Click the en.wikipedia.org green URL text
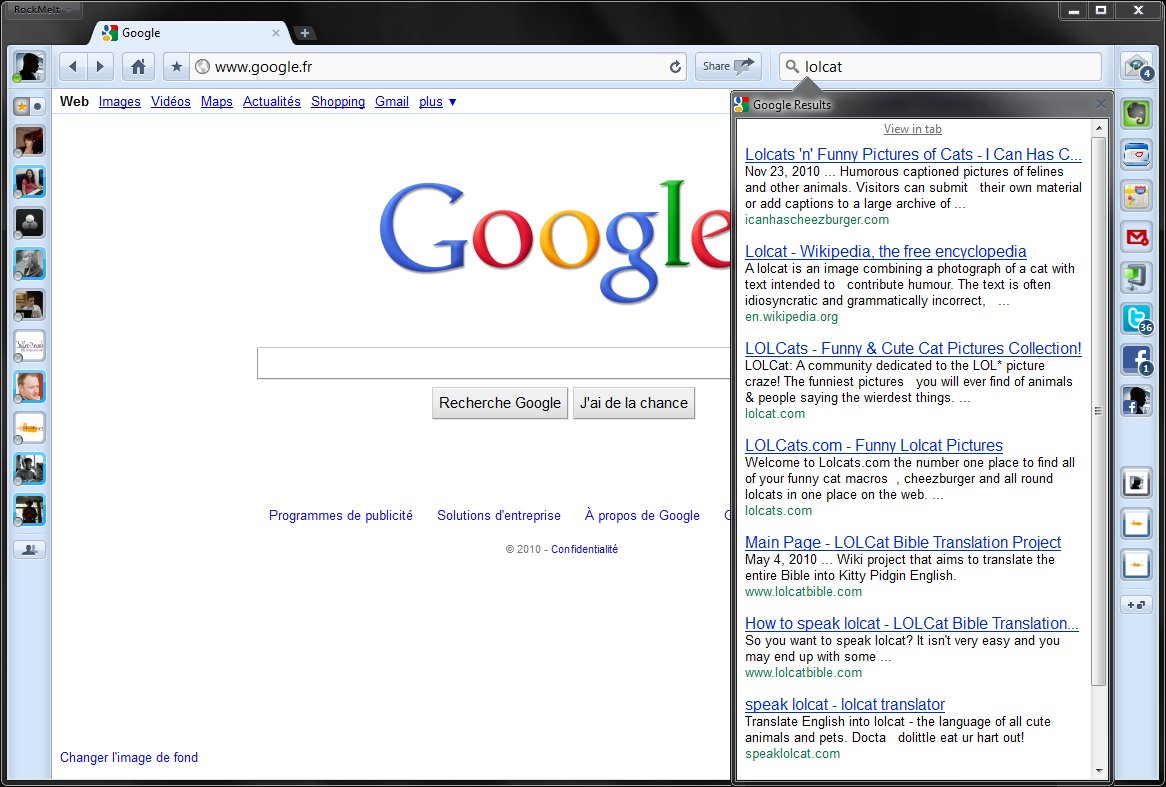The image size is (1166, 787). 791,316
